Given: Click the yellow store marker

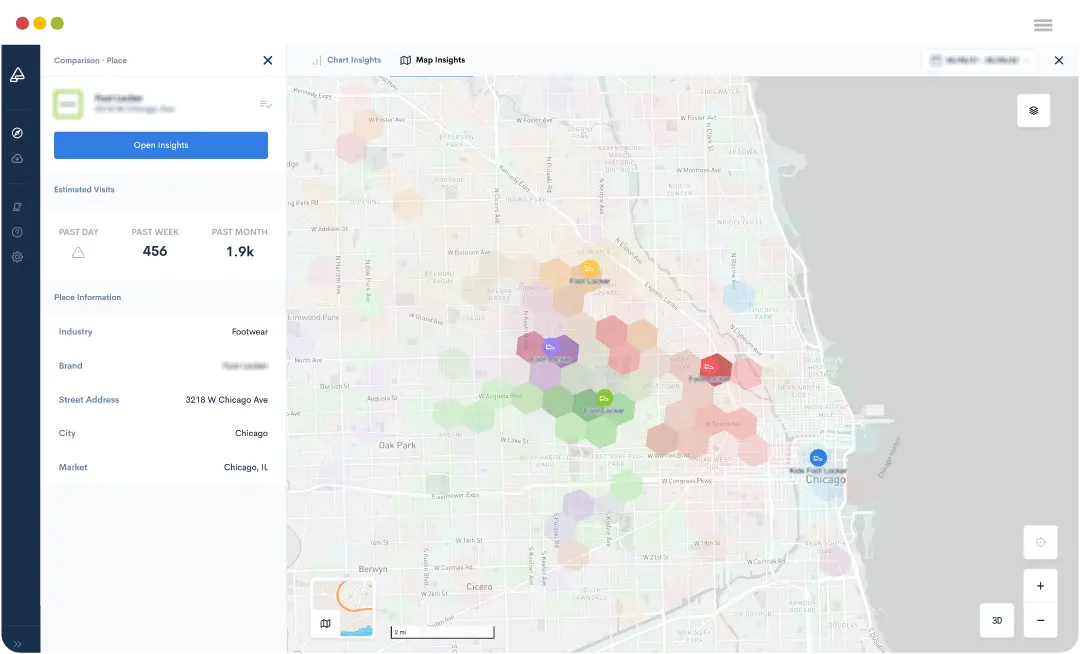Looking at the screenshot, I should tap(588, 268).
